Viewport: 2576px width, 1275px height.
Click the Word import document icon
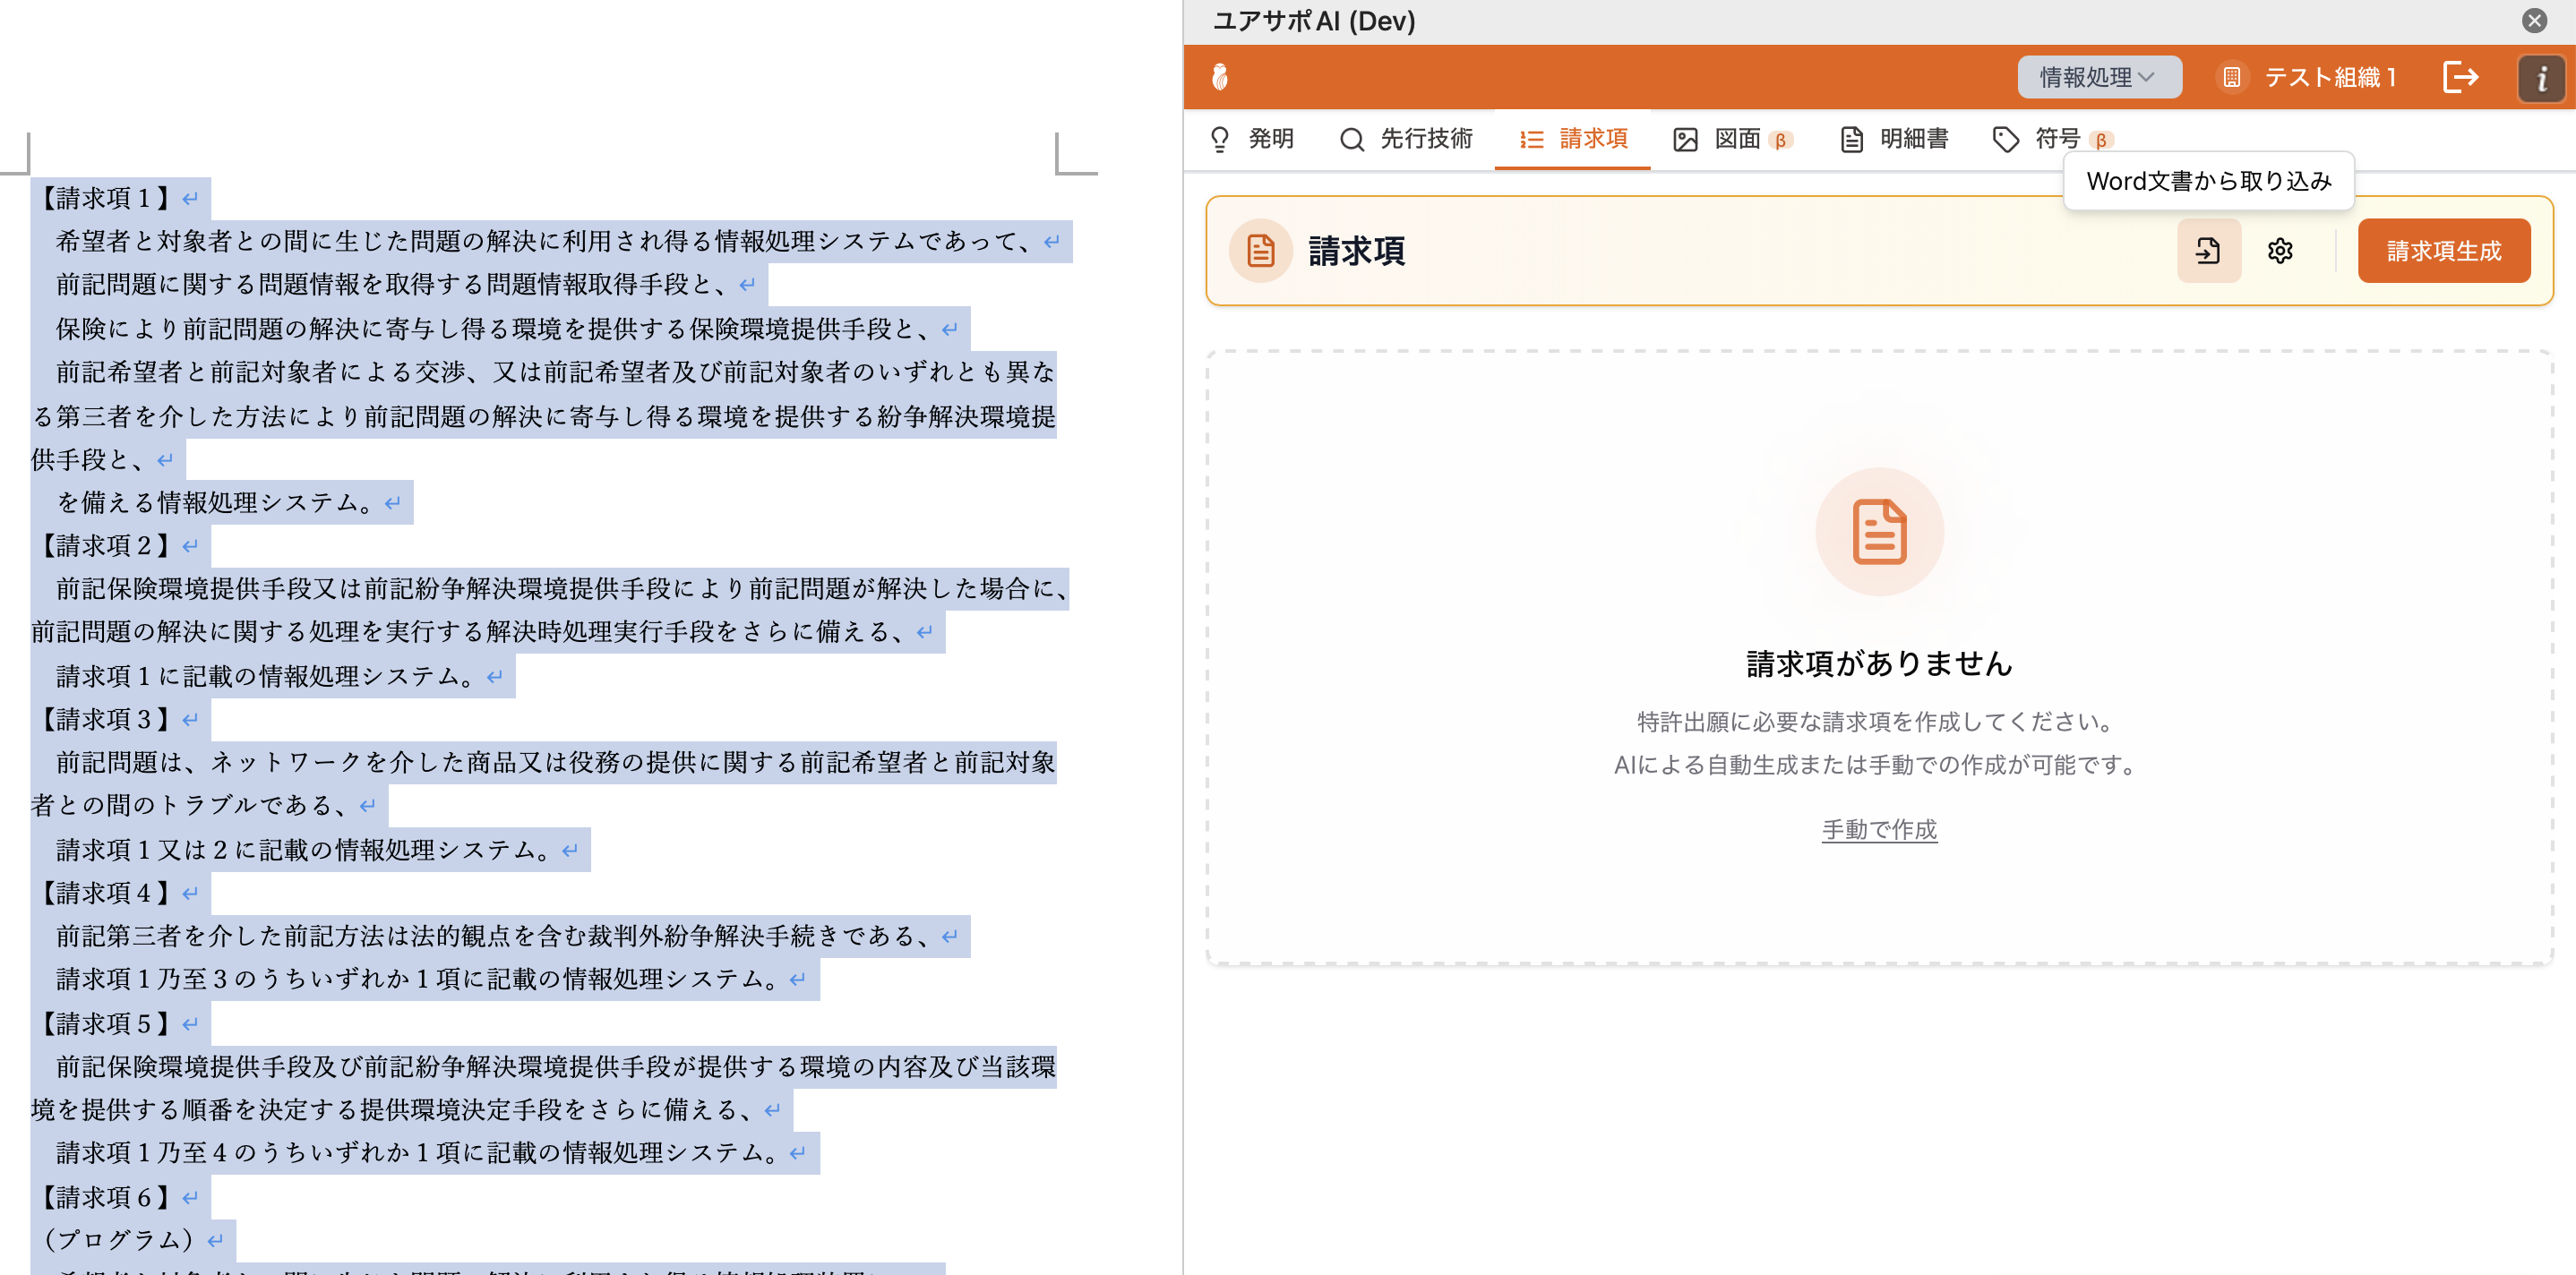[2208, 251]
